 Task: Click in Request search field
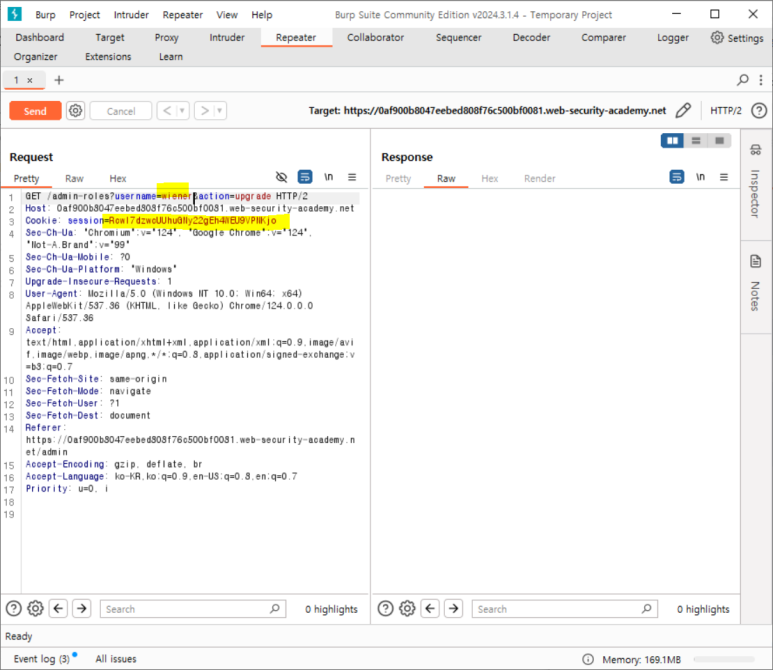193,609
